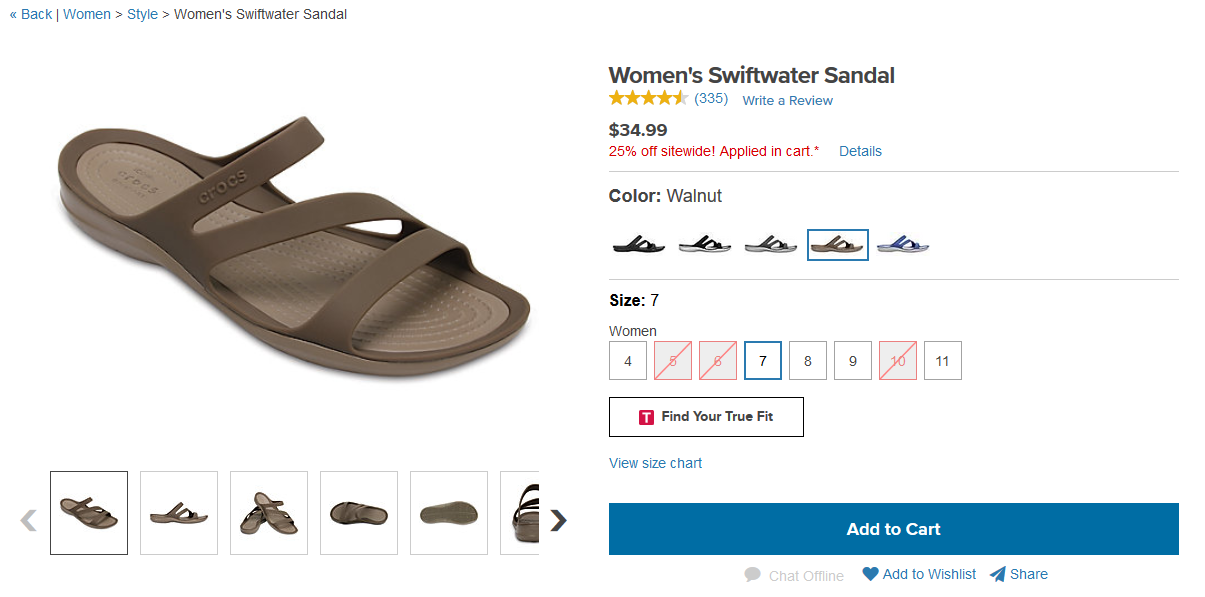Select women's size 4
The width and height of the screenshot is (1205, 597).
[x=628, y=361]
